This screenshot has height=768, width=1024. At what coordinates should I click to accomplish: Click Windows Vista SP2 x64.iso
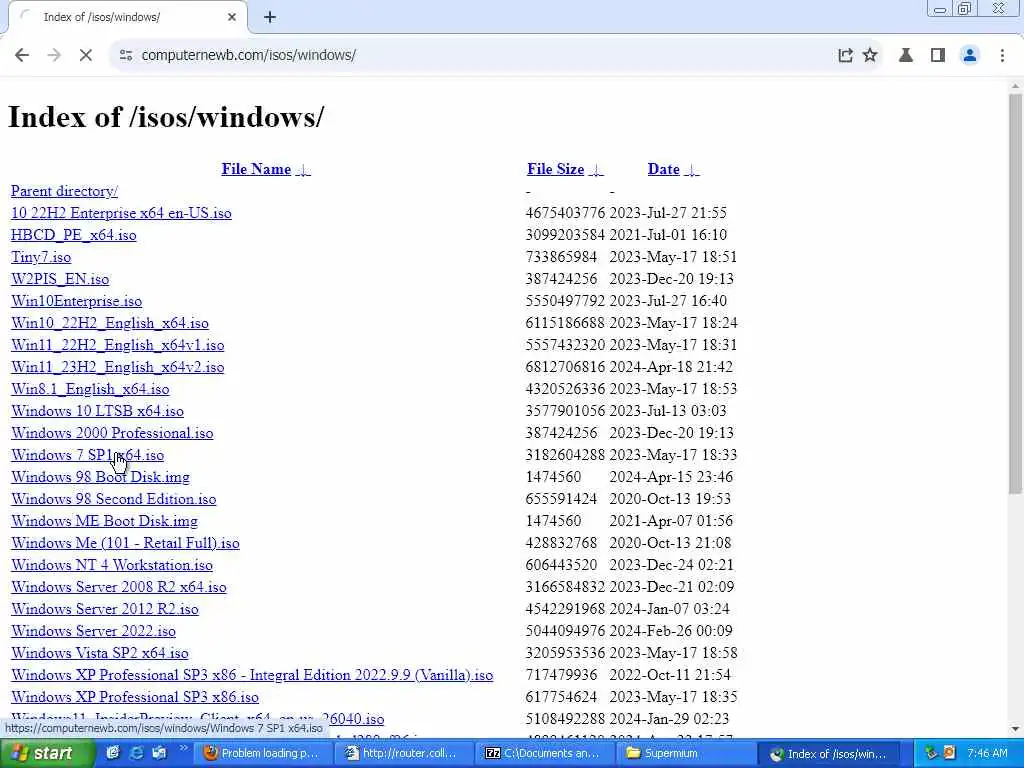100,653
